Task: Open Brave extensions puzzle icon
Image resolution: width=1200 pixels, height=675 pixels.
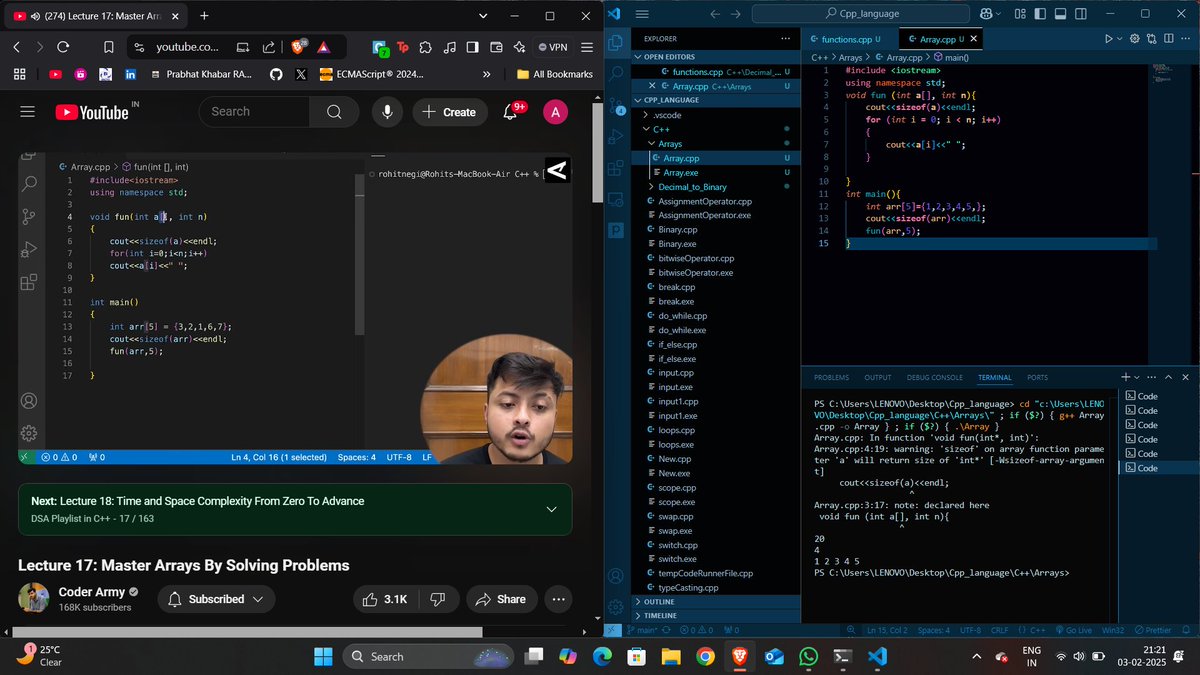Action: (x=426, y=47)
